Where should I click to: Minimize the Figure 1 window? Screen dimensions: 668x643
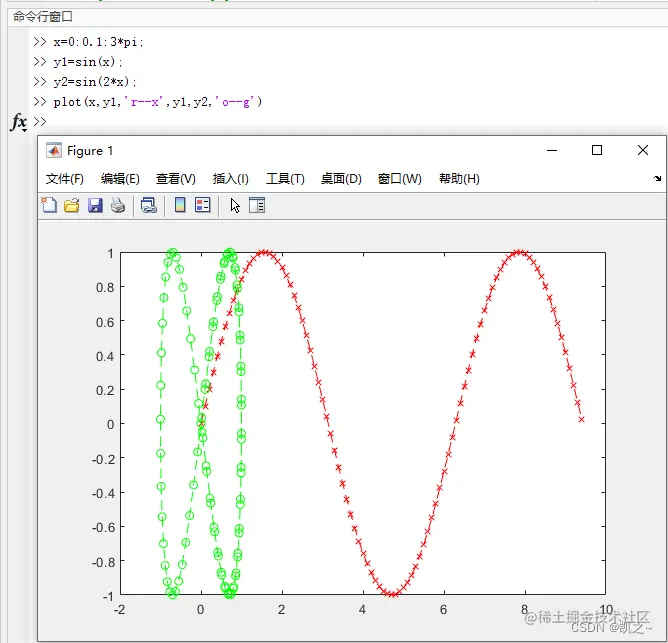(552, 150)
